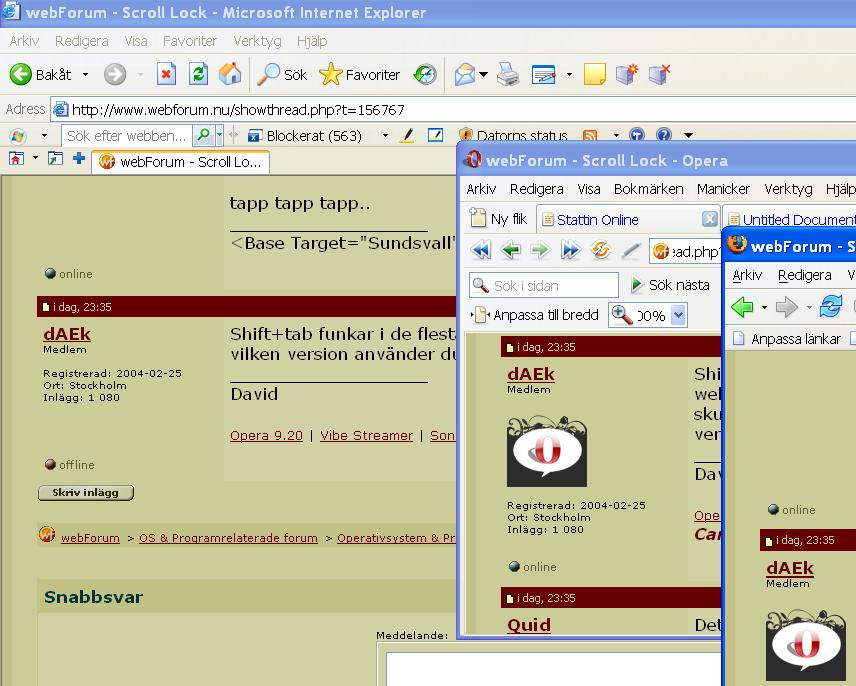The width and height of the screenshot is (856, 686).
Task: Follow the Opera 9.20 link in IE
Action: (266, 436)
